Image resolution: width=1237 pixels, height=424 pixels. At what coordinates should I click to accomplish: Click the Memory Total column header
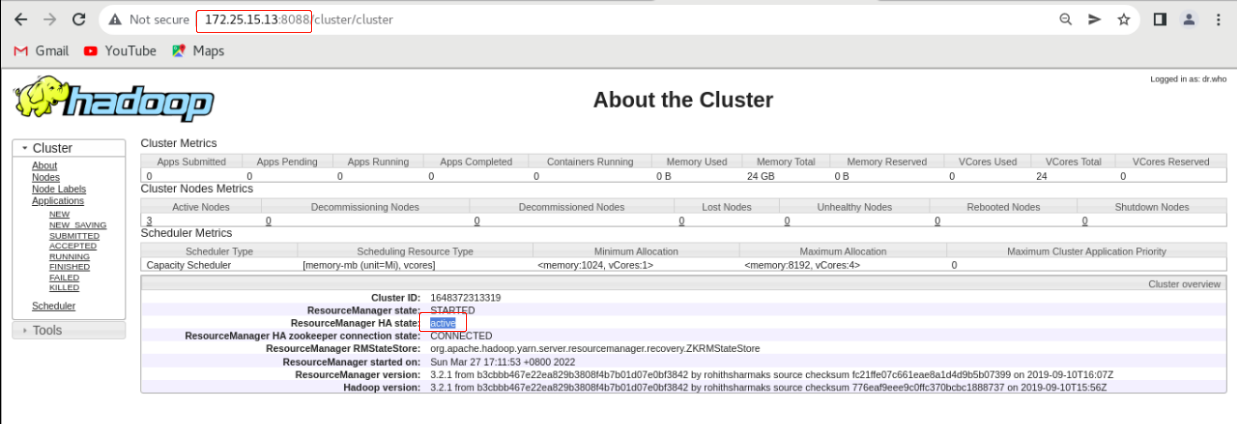point(786,162)
